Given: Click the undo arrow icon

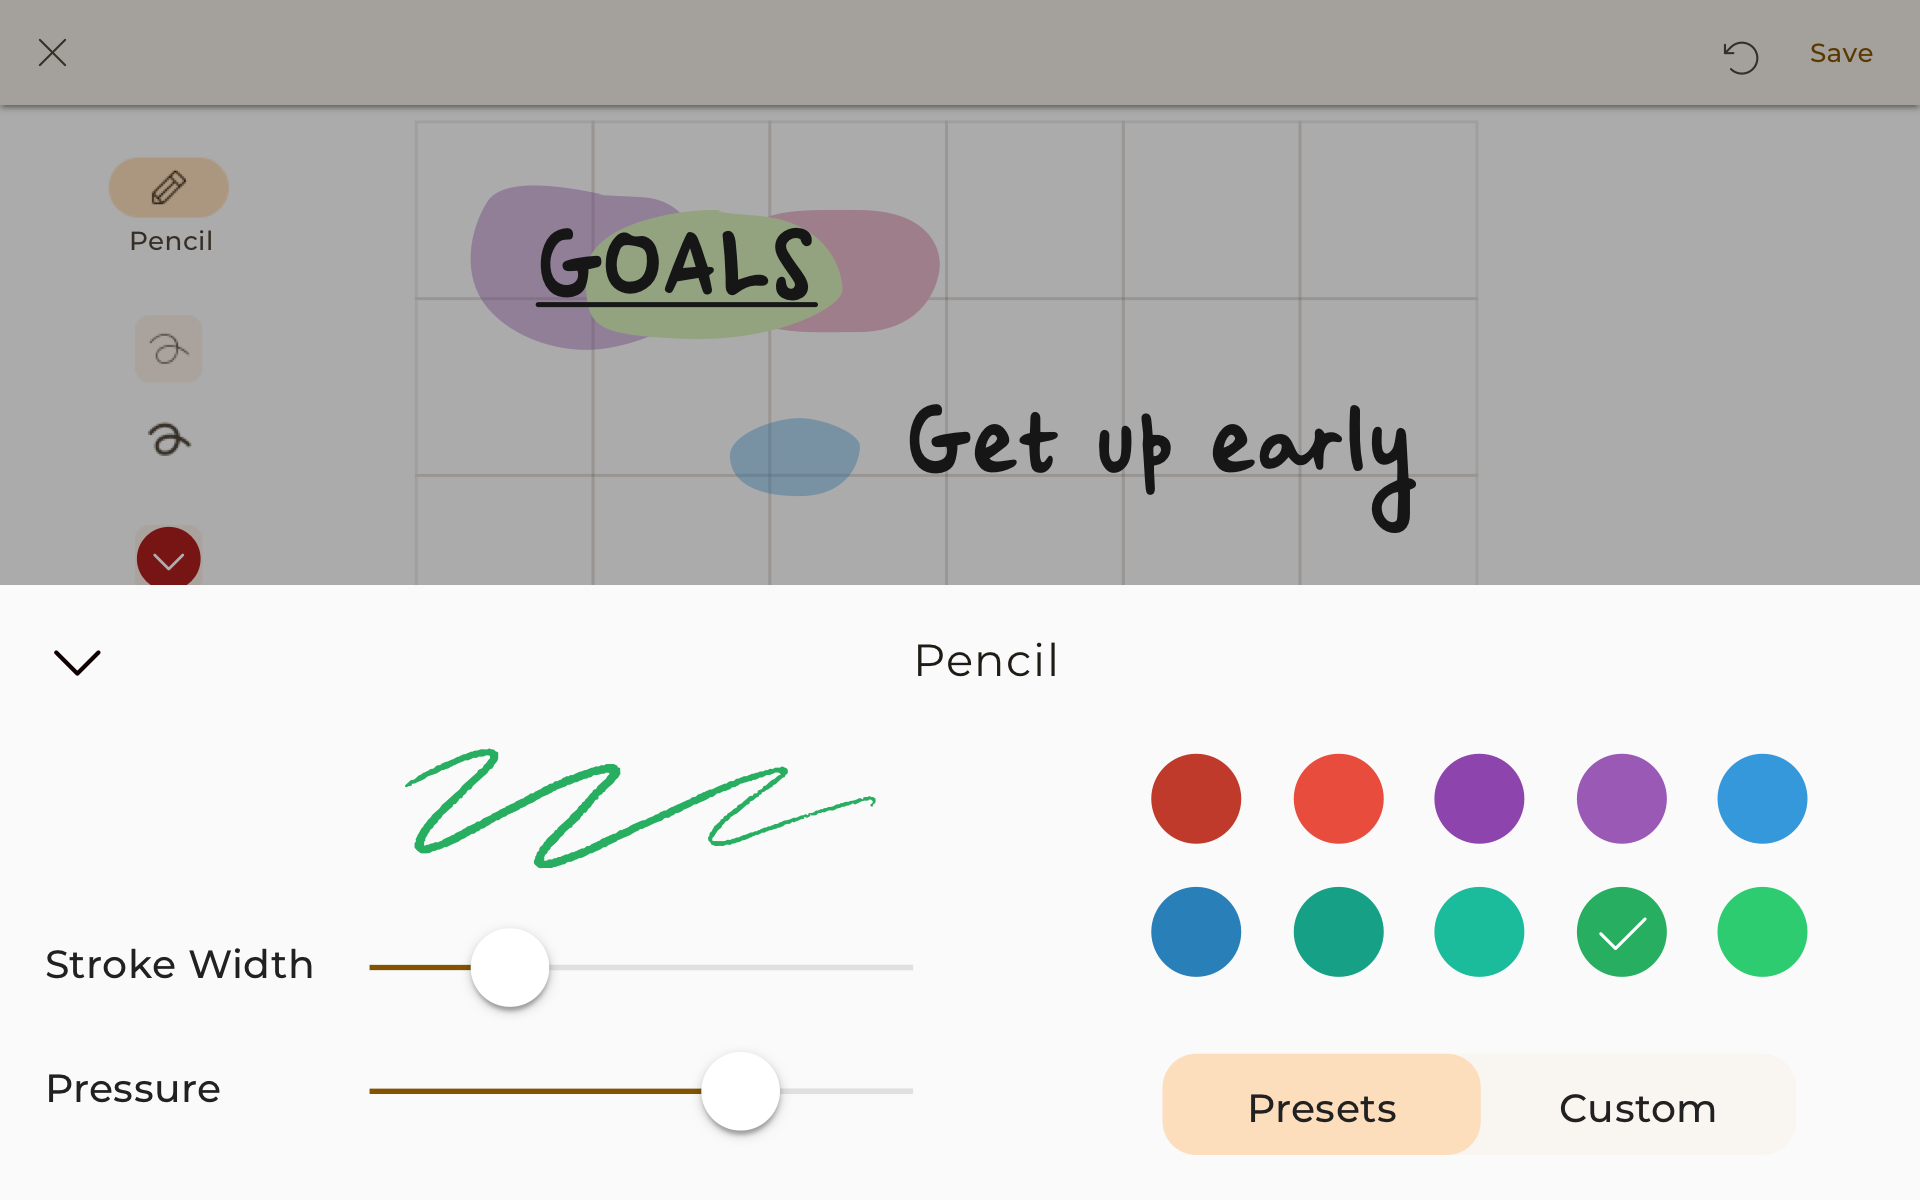Looking at the screenshot, I should [x=1741, y=57].
